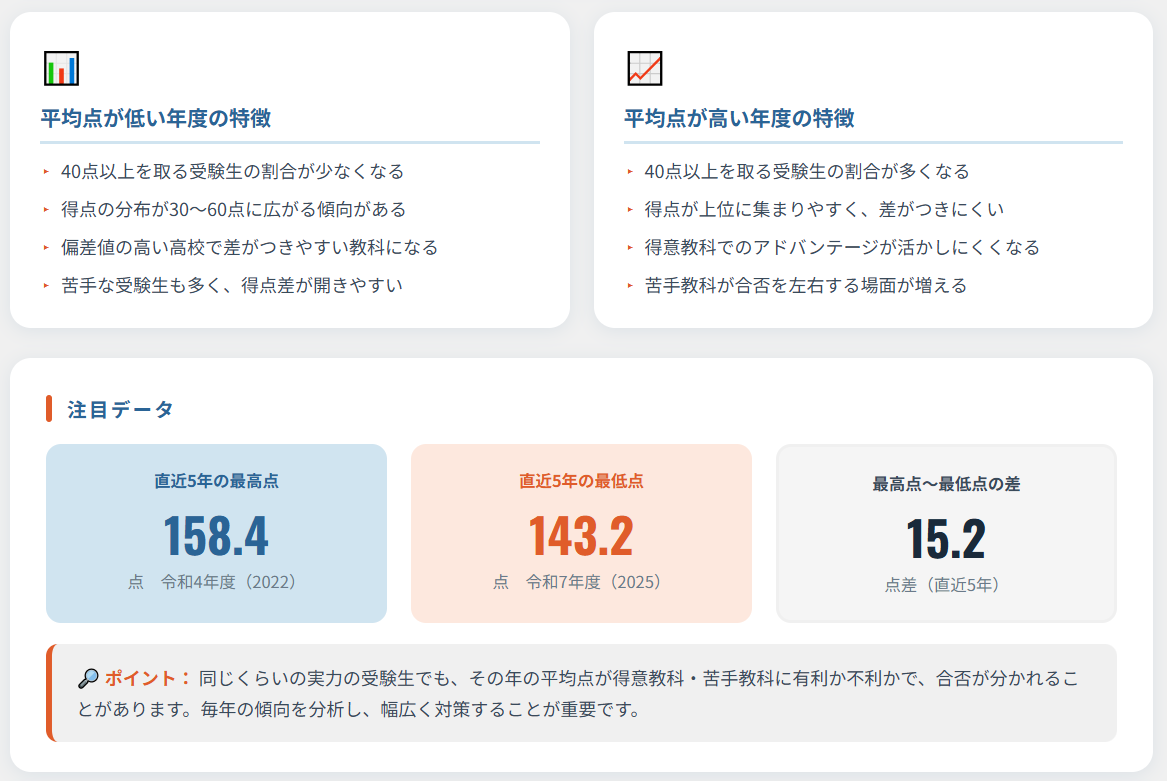Click bullet 得点が上位に集まりやすく、差がつきにくい
This screenshot has width=1167, height=781.
pos(824,209)
